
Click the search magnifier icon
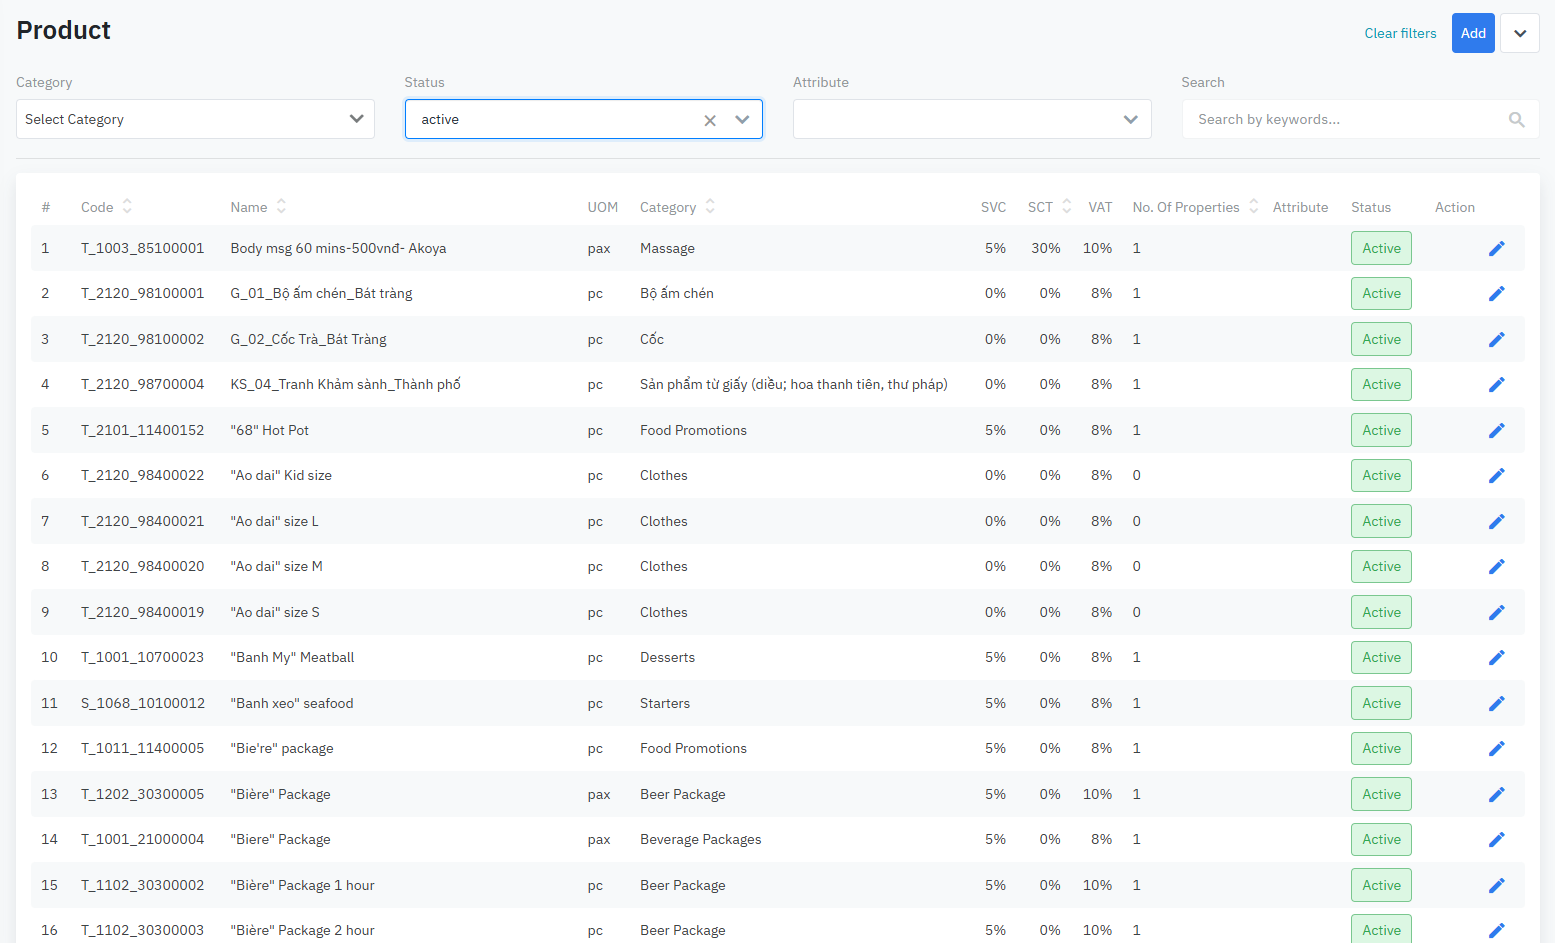coord(1516,120)
